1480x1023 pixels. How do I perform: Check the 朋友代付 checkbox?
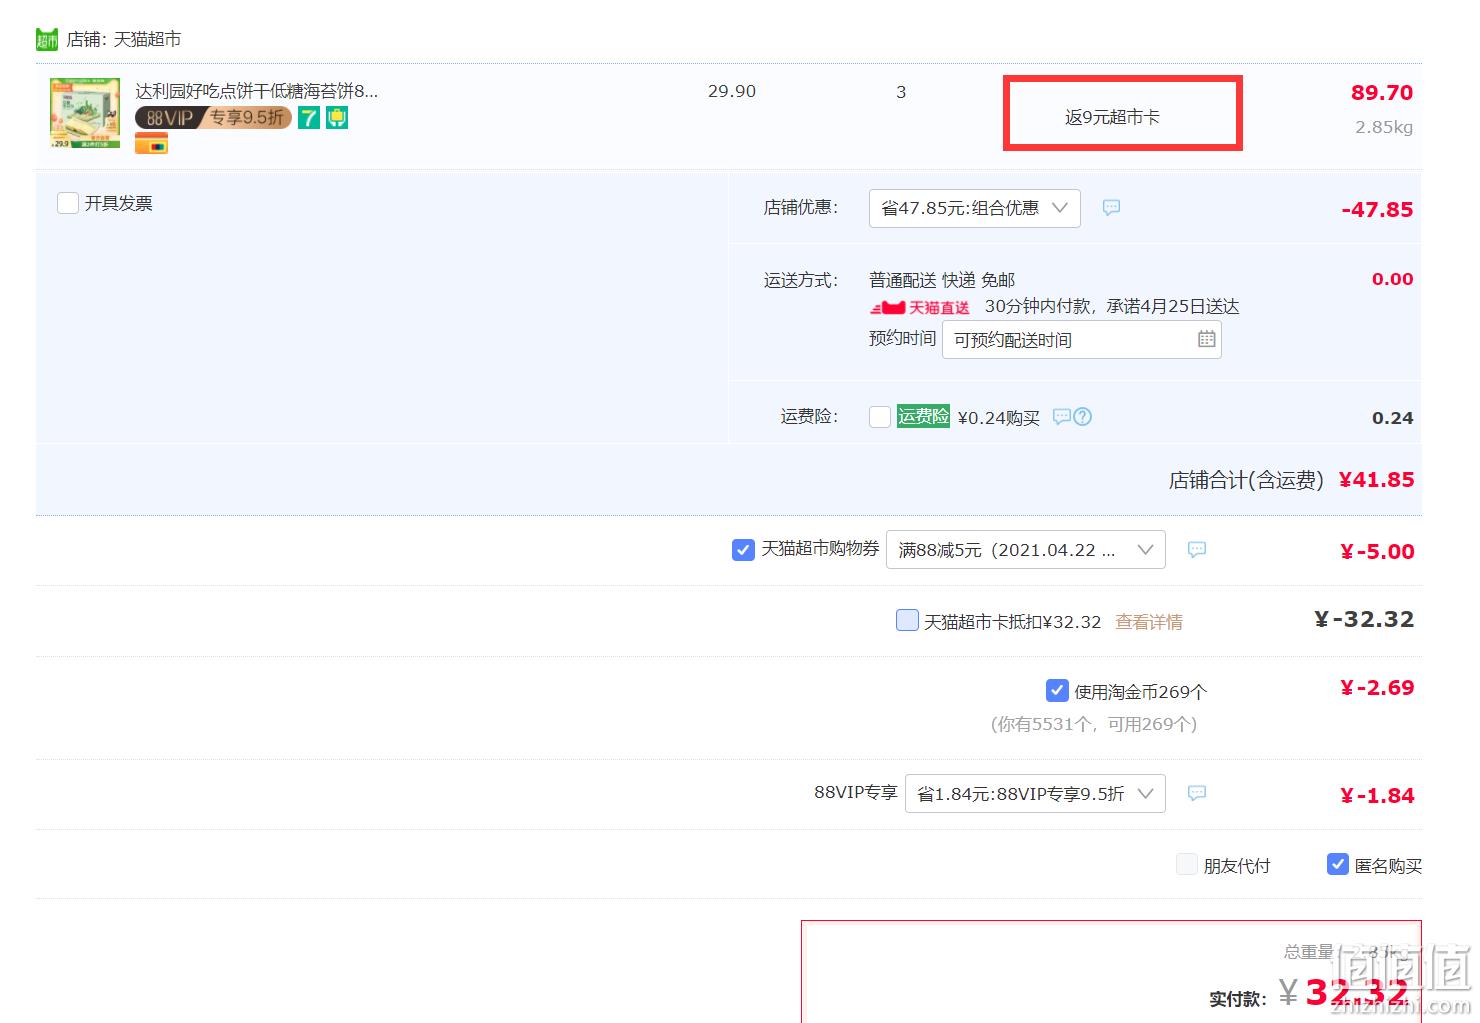click(1187, 864)
